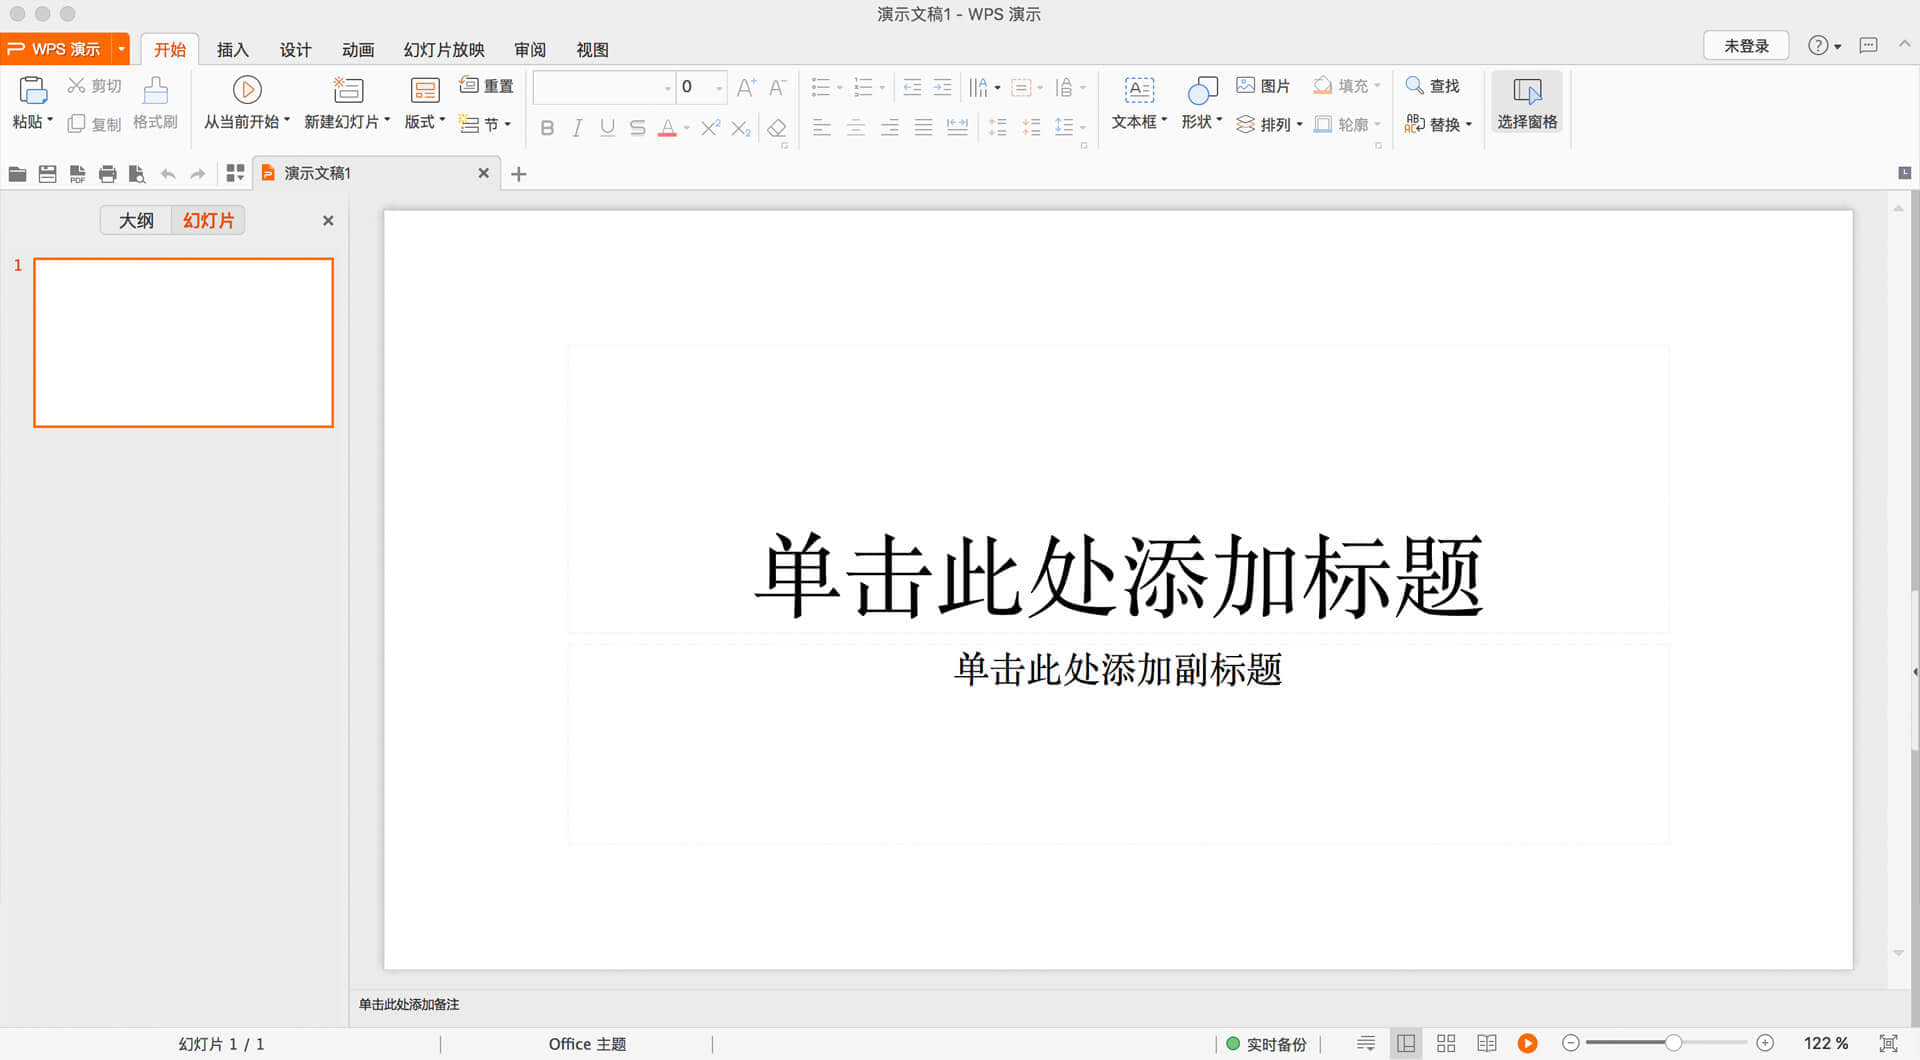1920x1060 pixels.
Task: Select the Format Painter (格式刷) tool
Action: [x=155, y=103]
